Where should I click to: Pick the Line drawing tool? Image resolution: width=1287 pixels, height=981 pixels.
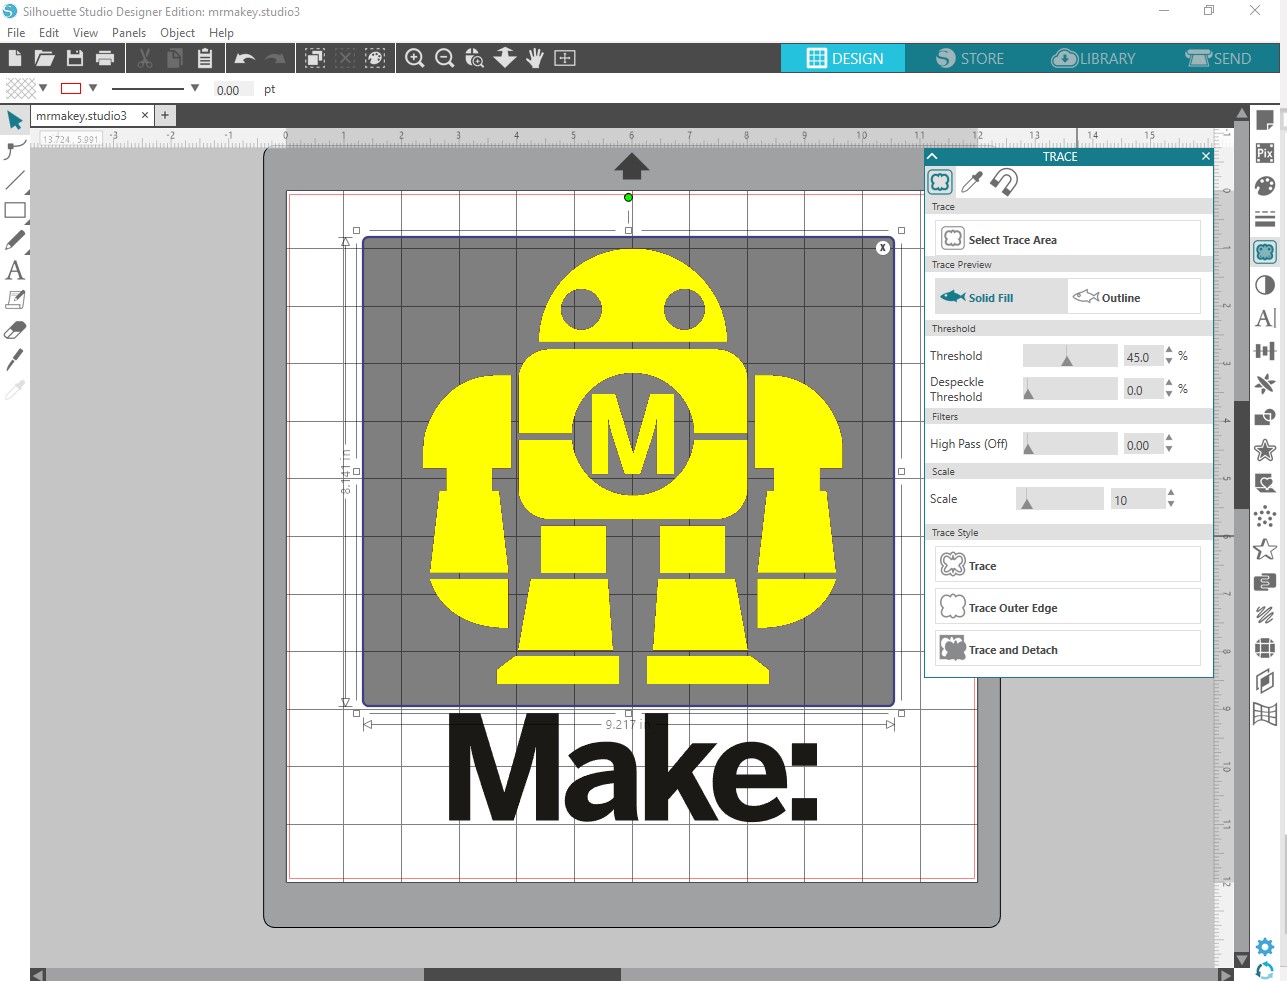[15, 181]
